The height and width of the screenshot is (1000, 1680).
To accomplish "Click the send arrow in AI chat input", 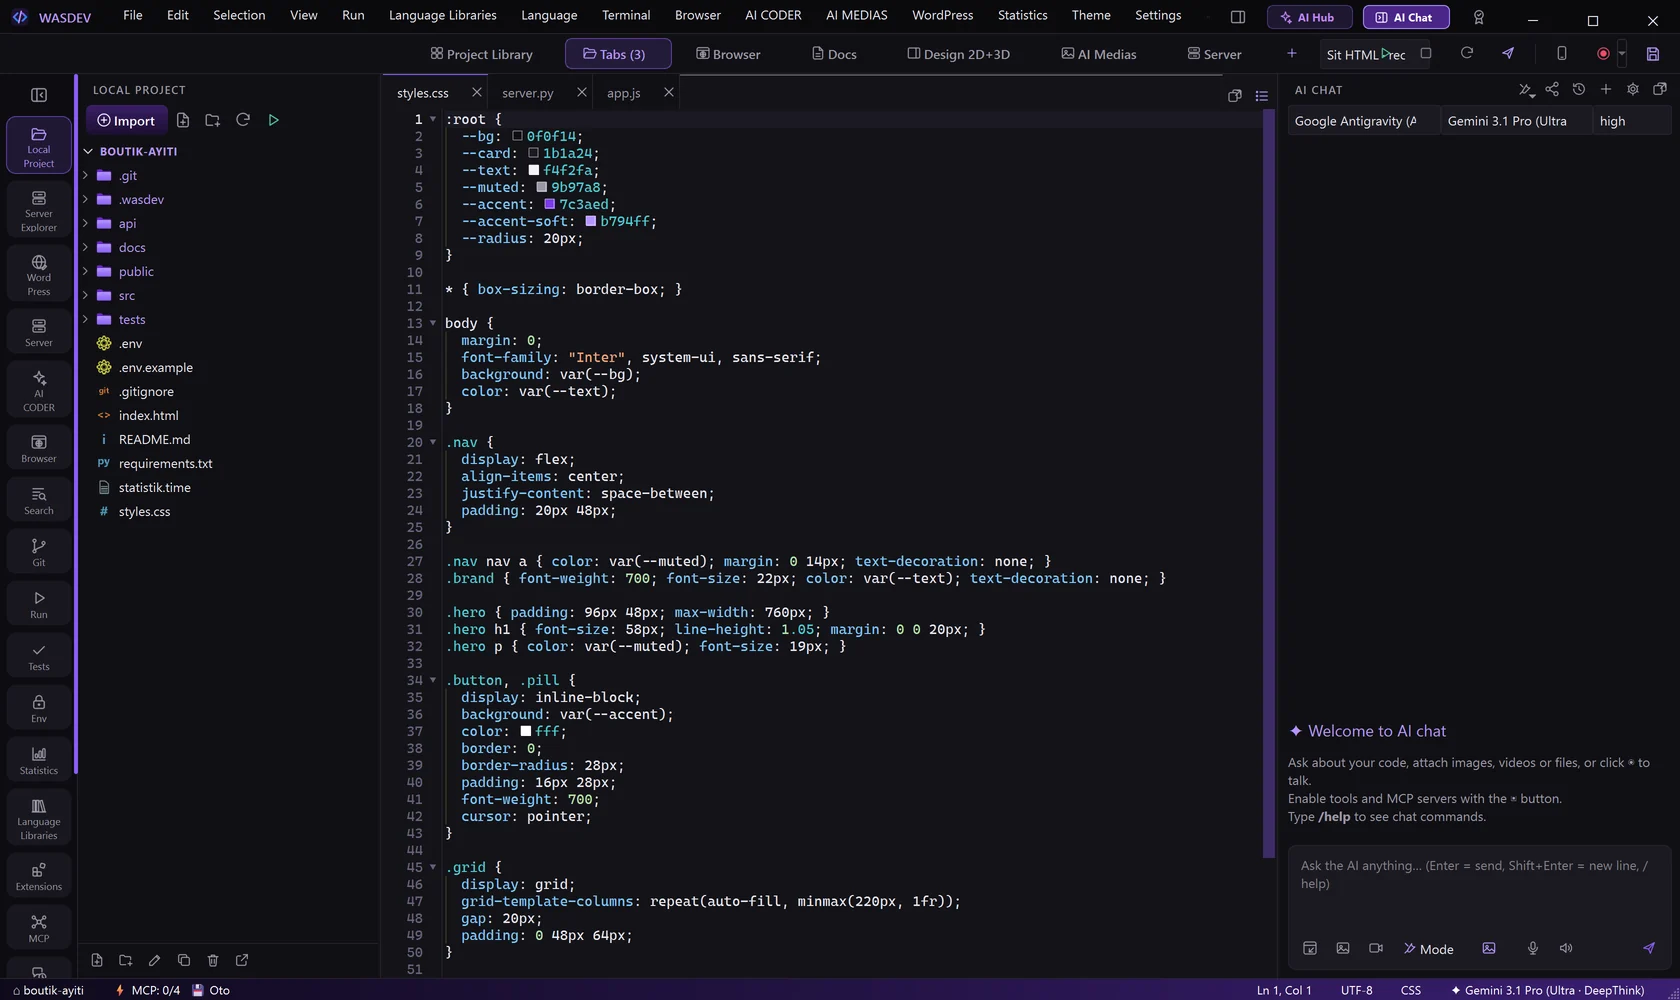I will (x=1648, y=948).
